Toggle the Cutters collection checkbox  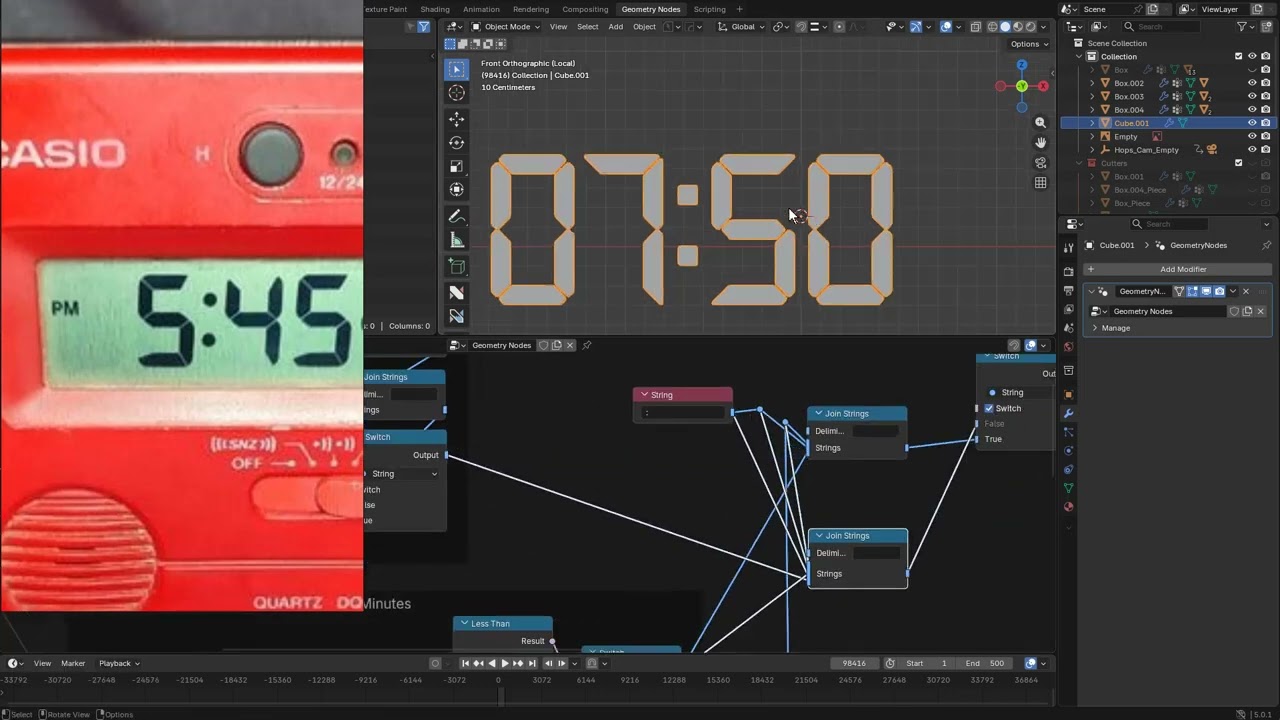tap(1239, 163)
